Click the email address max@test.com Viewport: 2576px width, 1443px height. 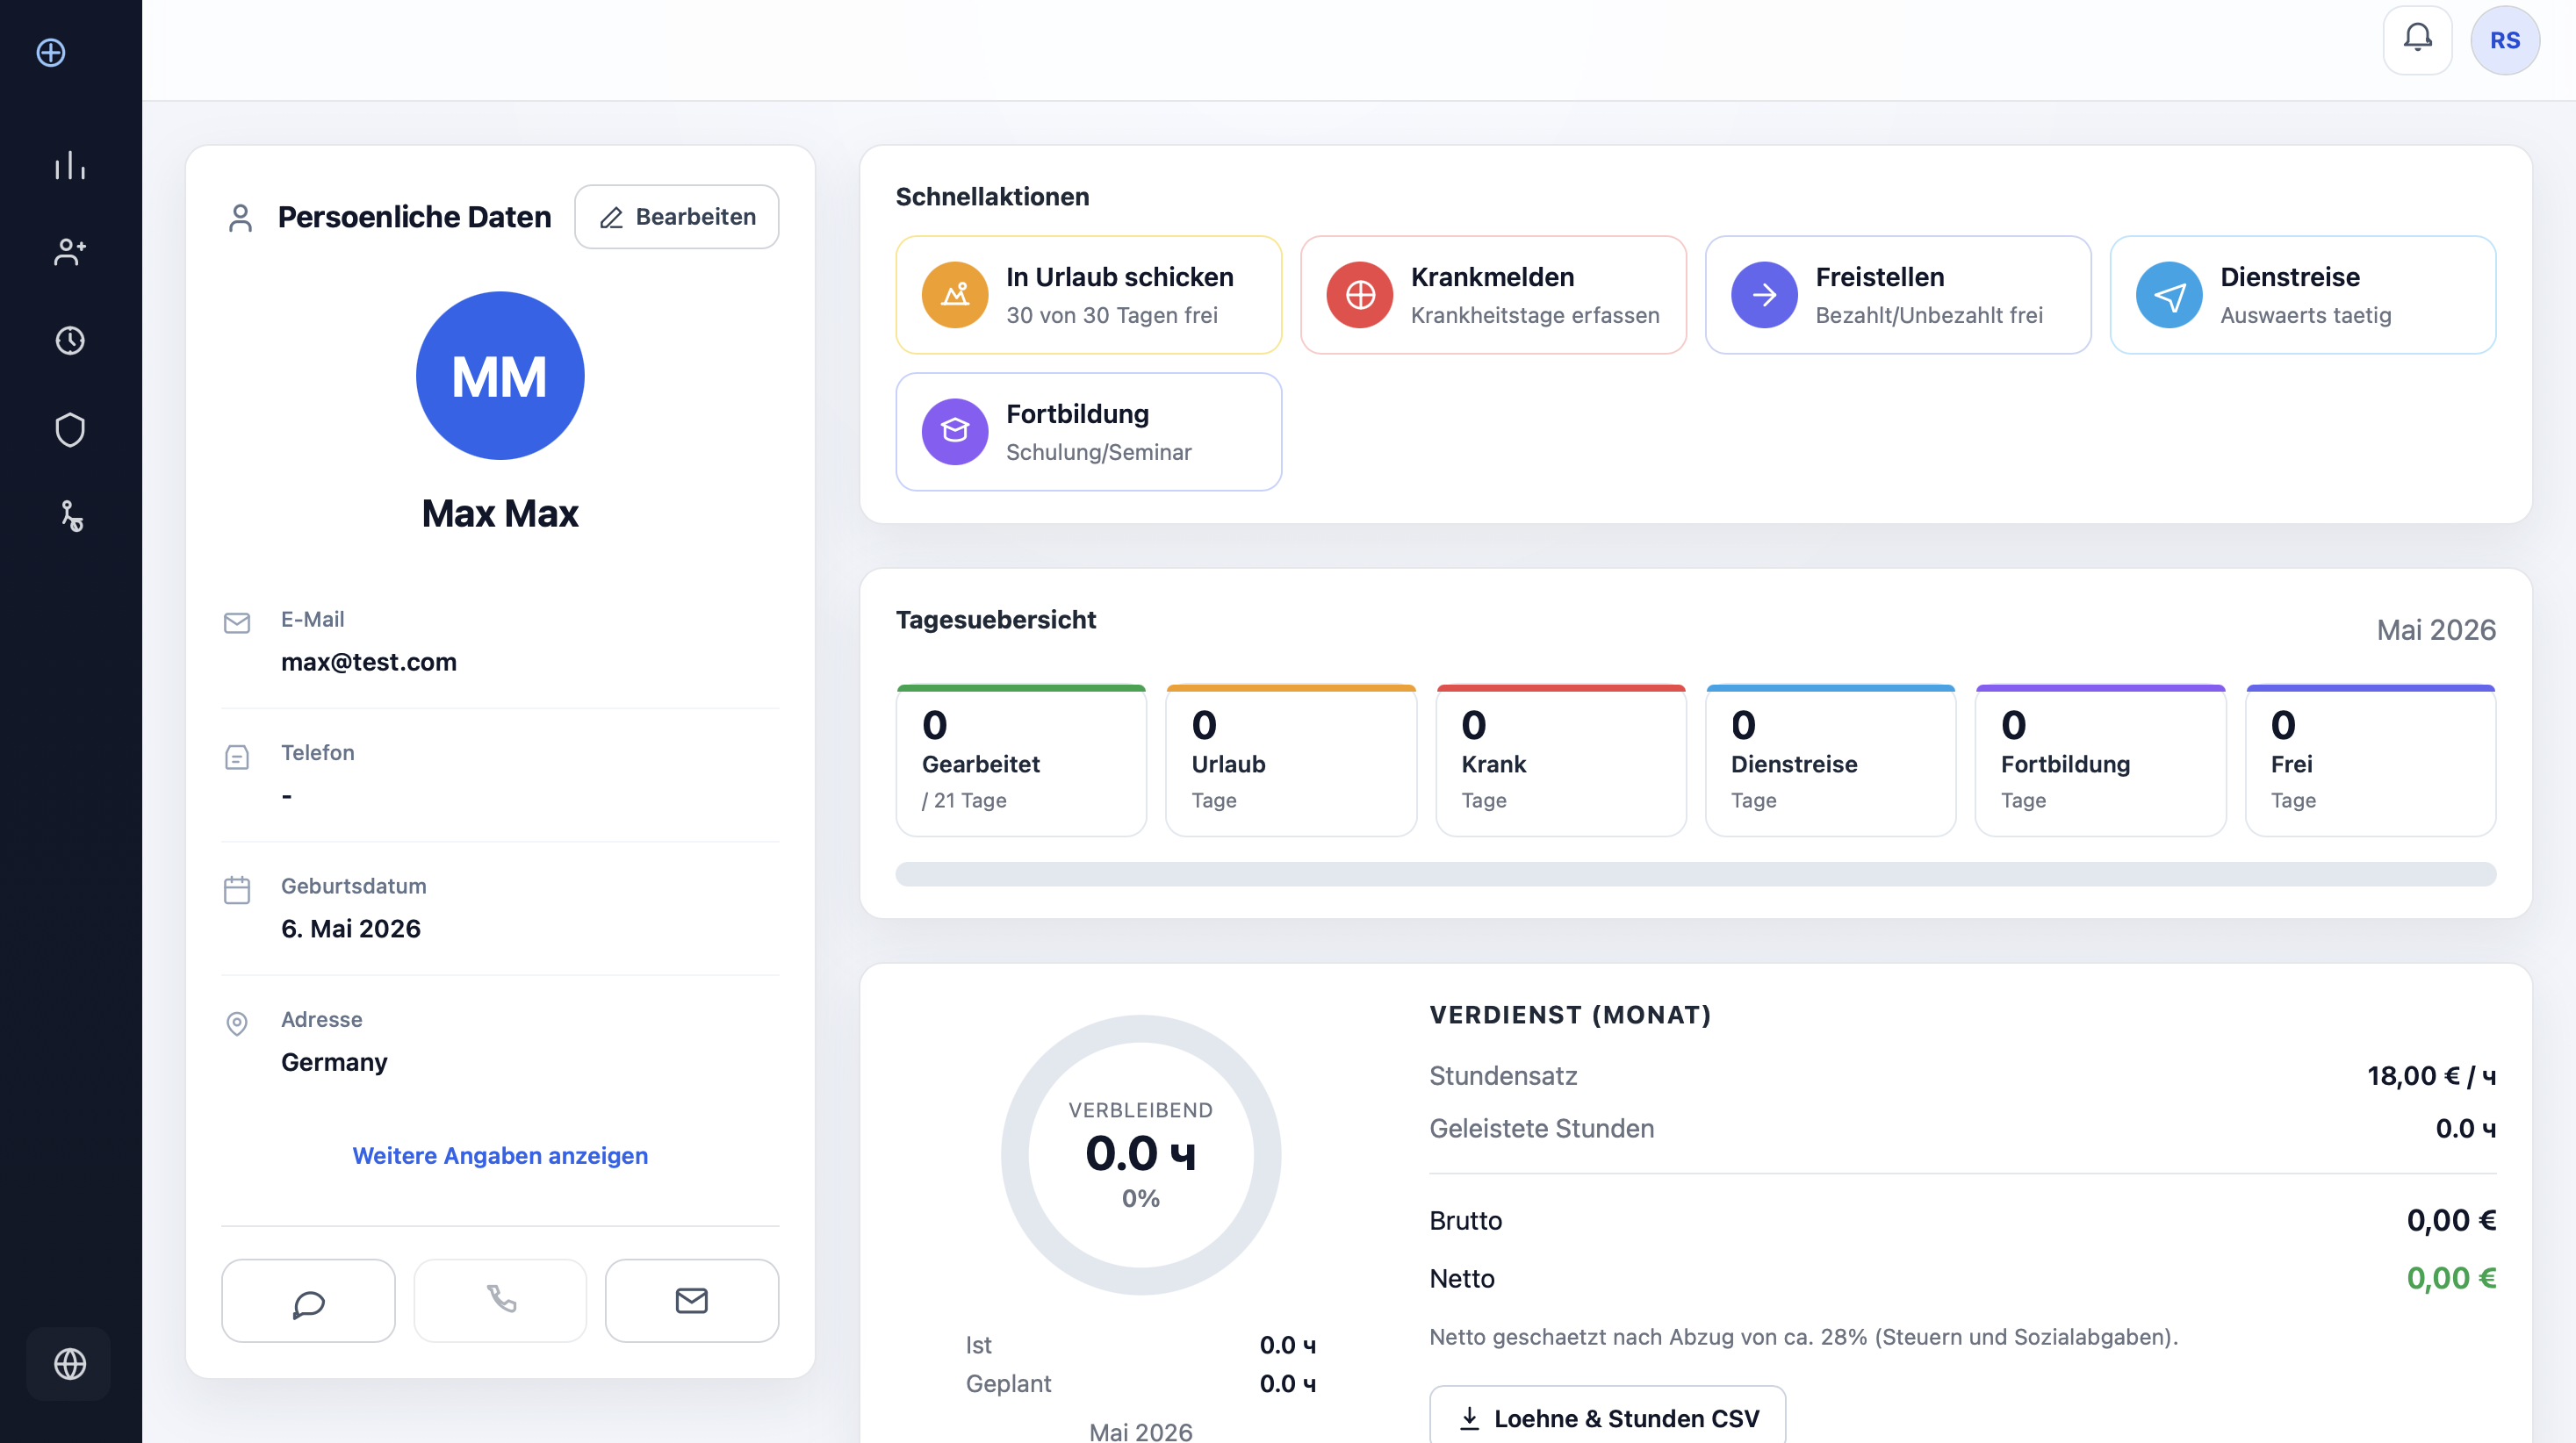pos(369,662)
